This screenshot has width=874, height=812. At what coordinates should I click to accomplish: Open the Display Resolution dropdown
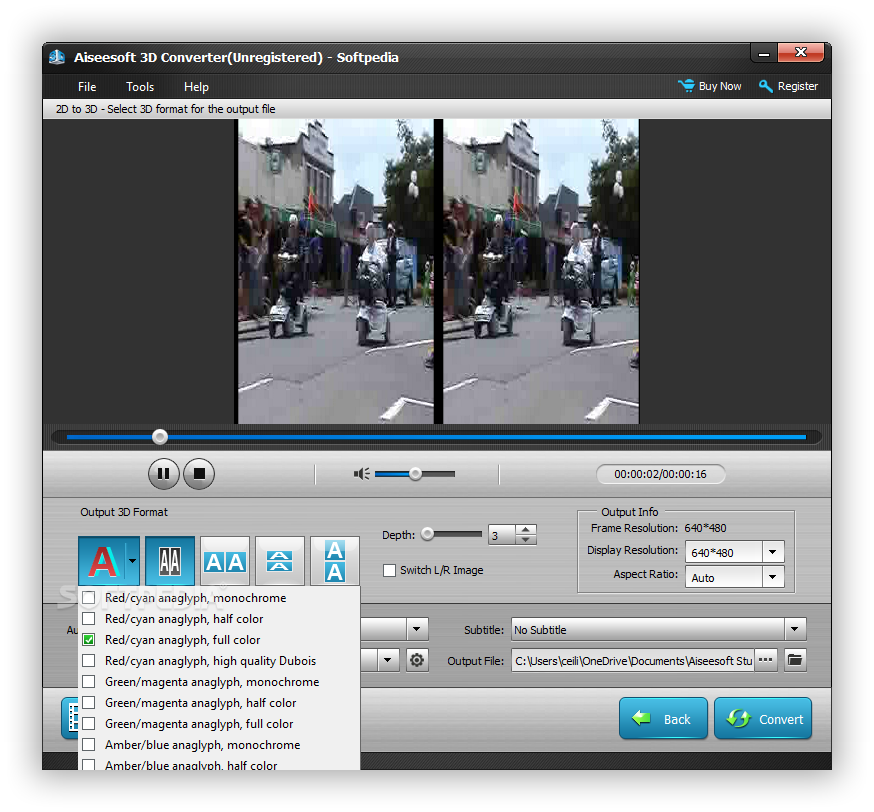pyautogui.click(x=773, y=552)
